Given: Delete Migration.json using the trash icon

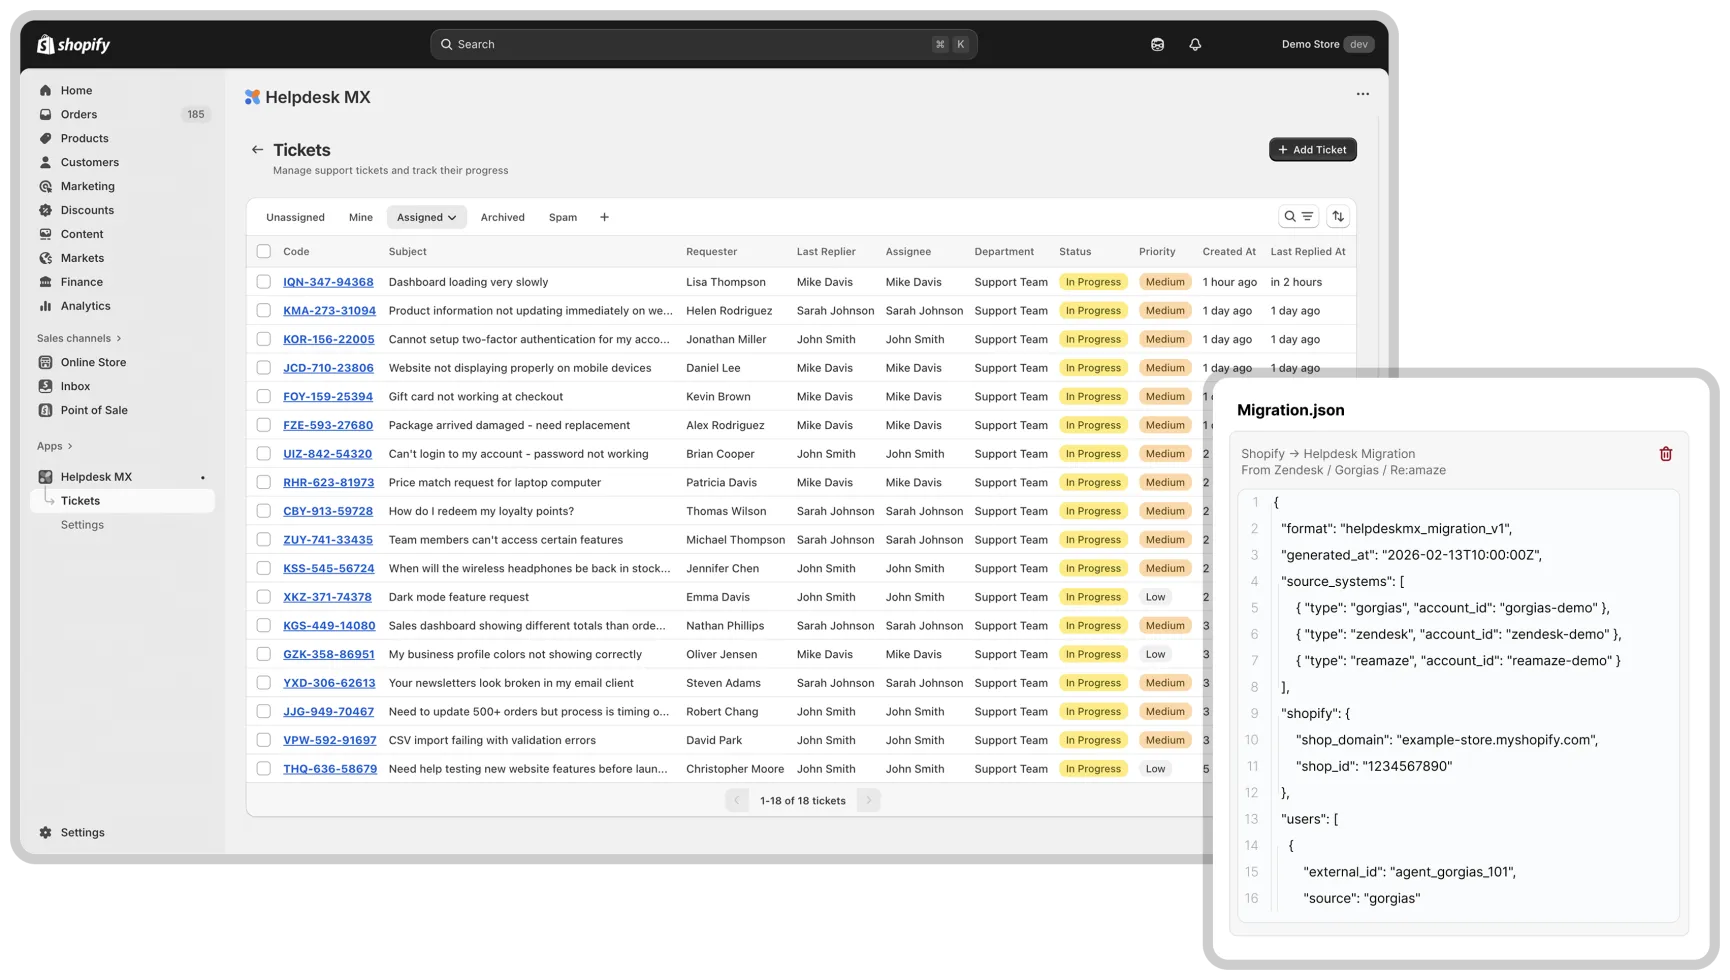Looking at the screenshot, I should [1666, 454].
